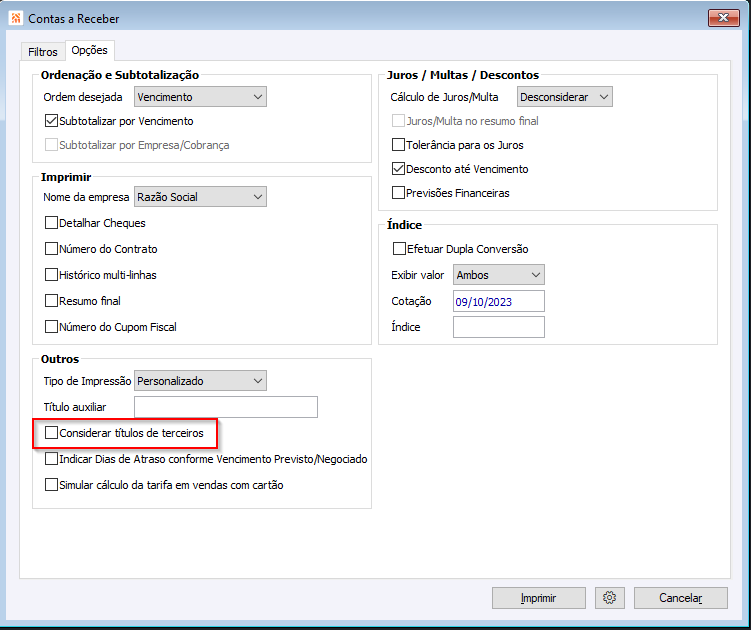Click the Cotação date field
The image size is (751, 630).
(499, 301)
